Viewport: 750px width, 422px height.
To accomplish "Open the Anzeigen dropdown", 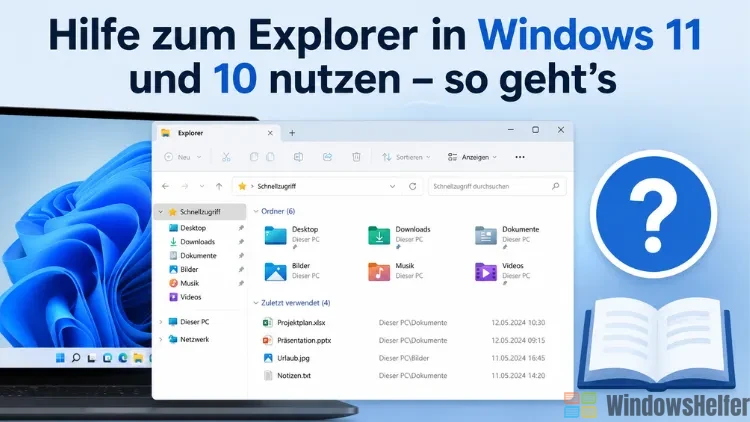I will point(472,157).
